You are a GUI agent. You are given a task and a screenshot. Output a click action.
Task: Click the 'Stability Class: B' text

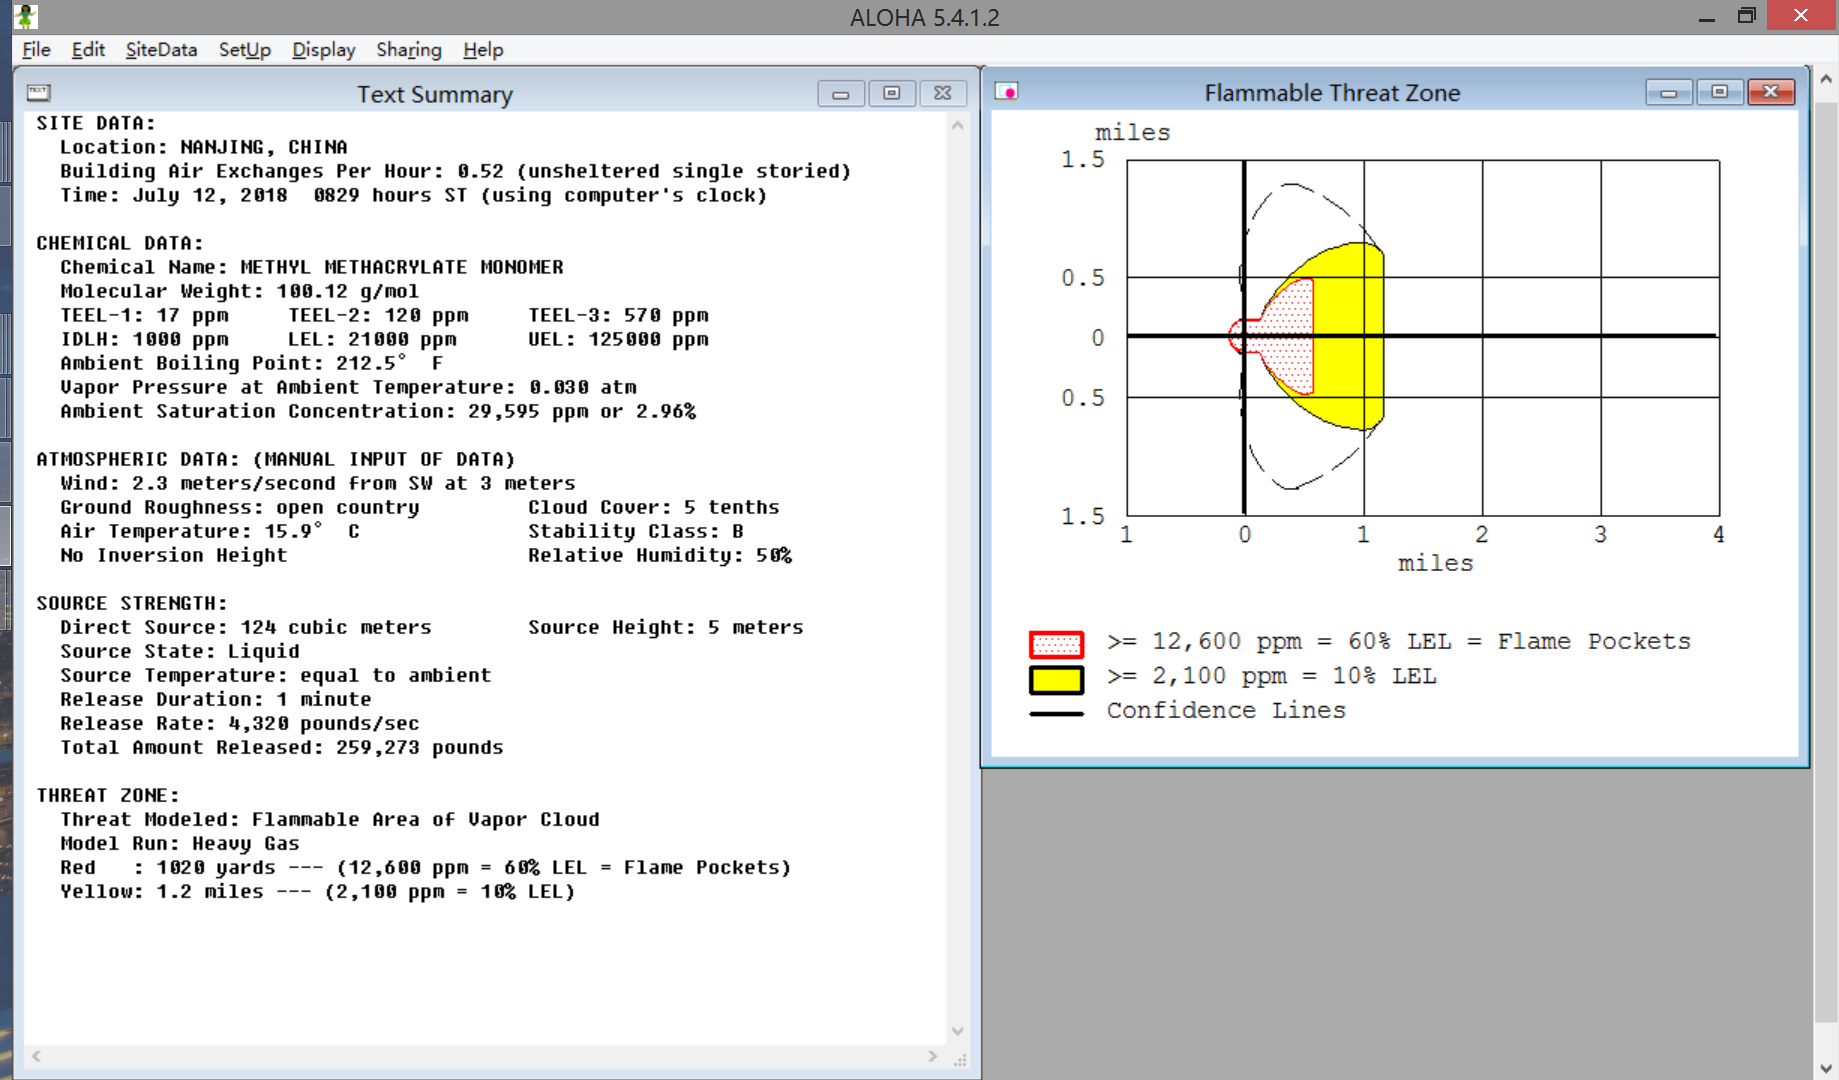pos(636,531)
